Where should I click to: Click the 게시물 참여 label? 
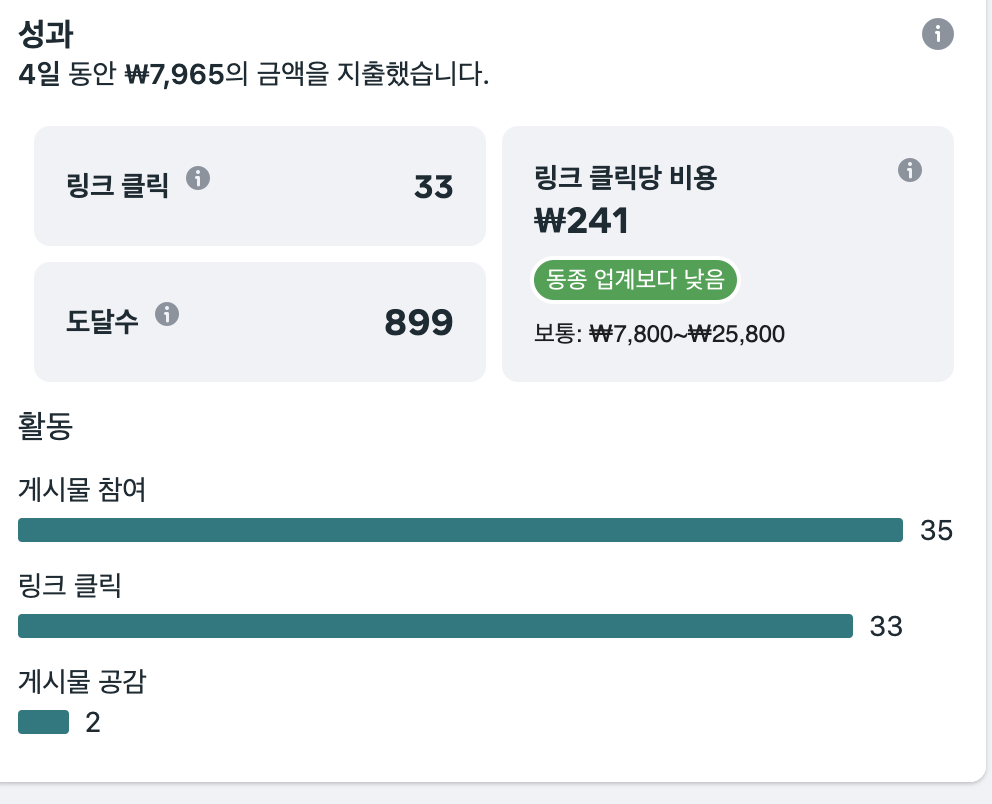[x=82, y=490]
